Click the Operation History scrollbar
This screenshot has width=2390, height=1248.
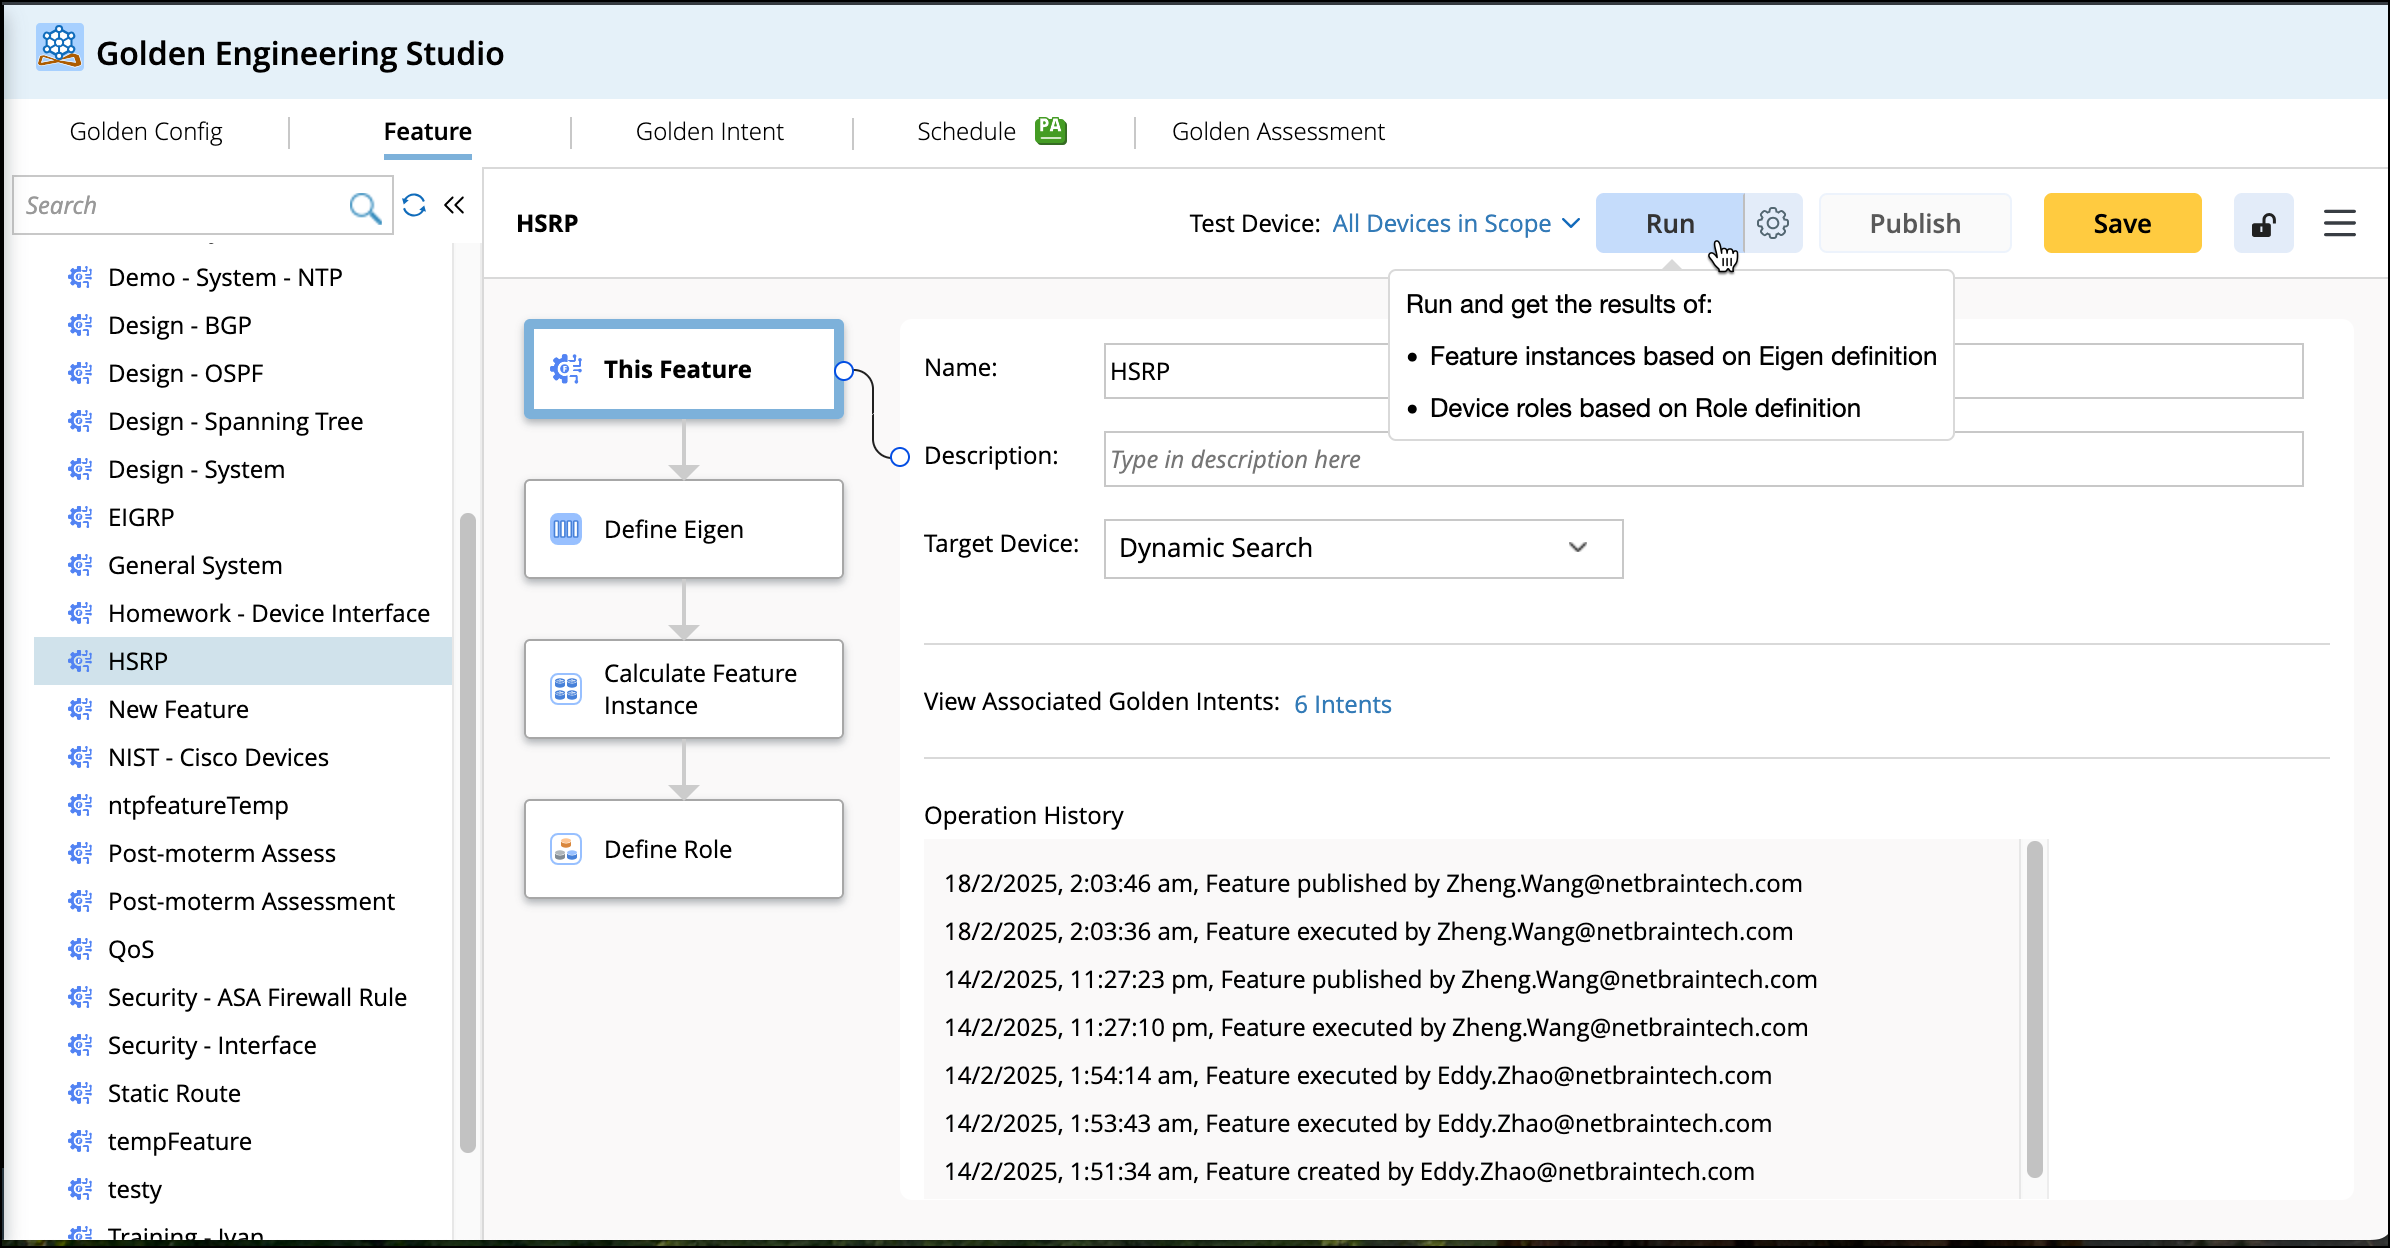coord(2034,1010)
